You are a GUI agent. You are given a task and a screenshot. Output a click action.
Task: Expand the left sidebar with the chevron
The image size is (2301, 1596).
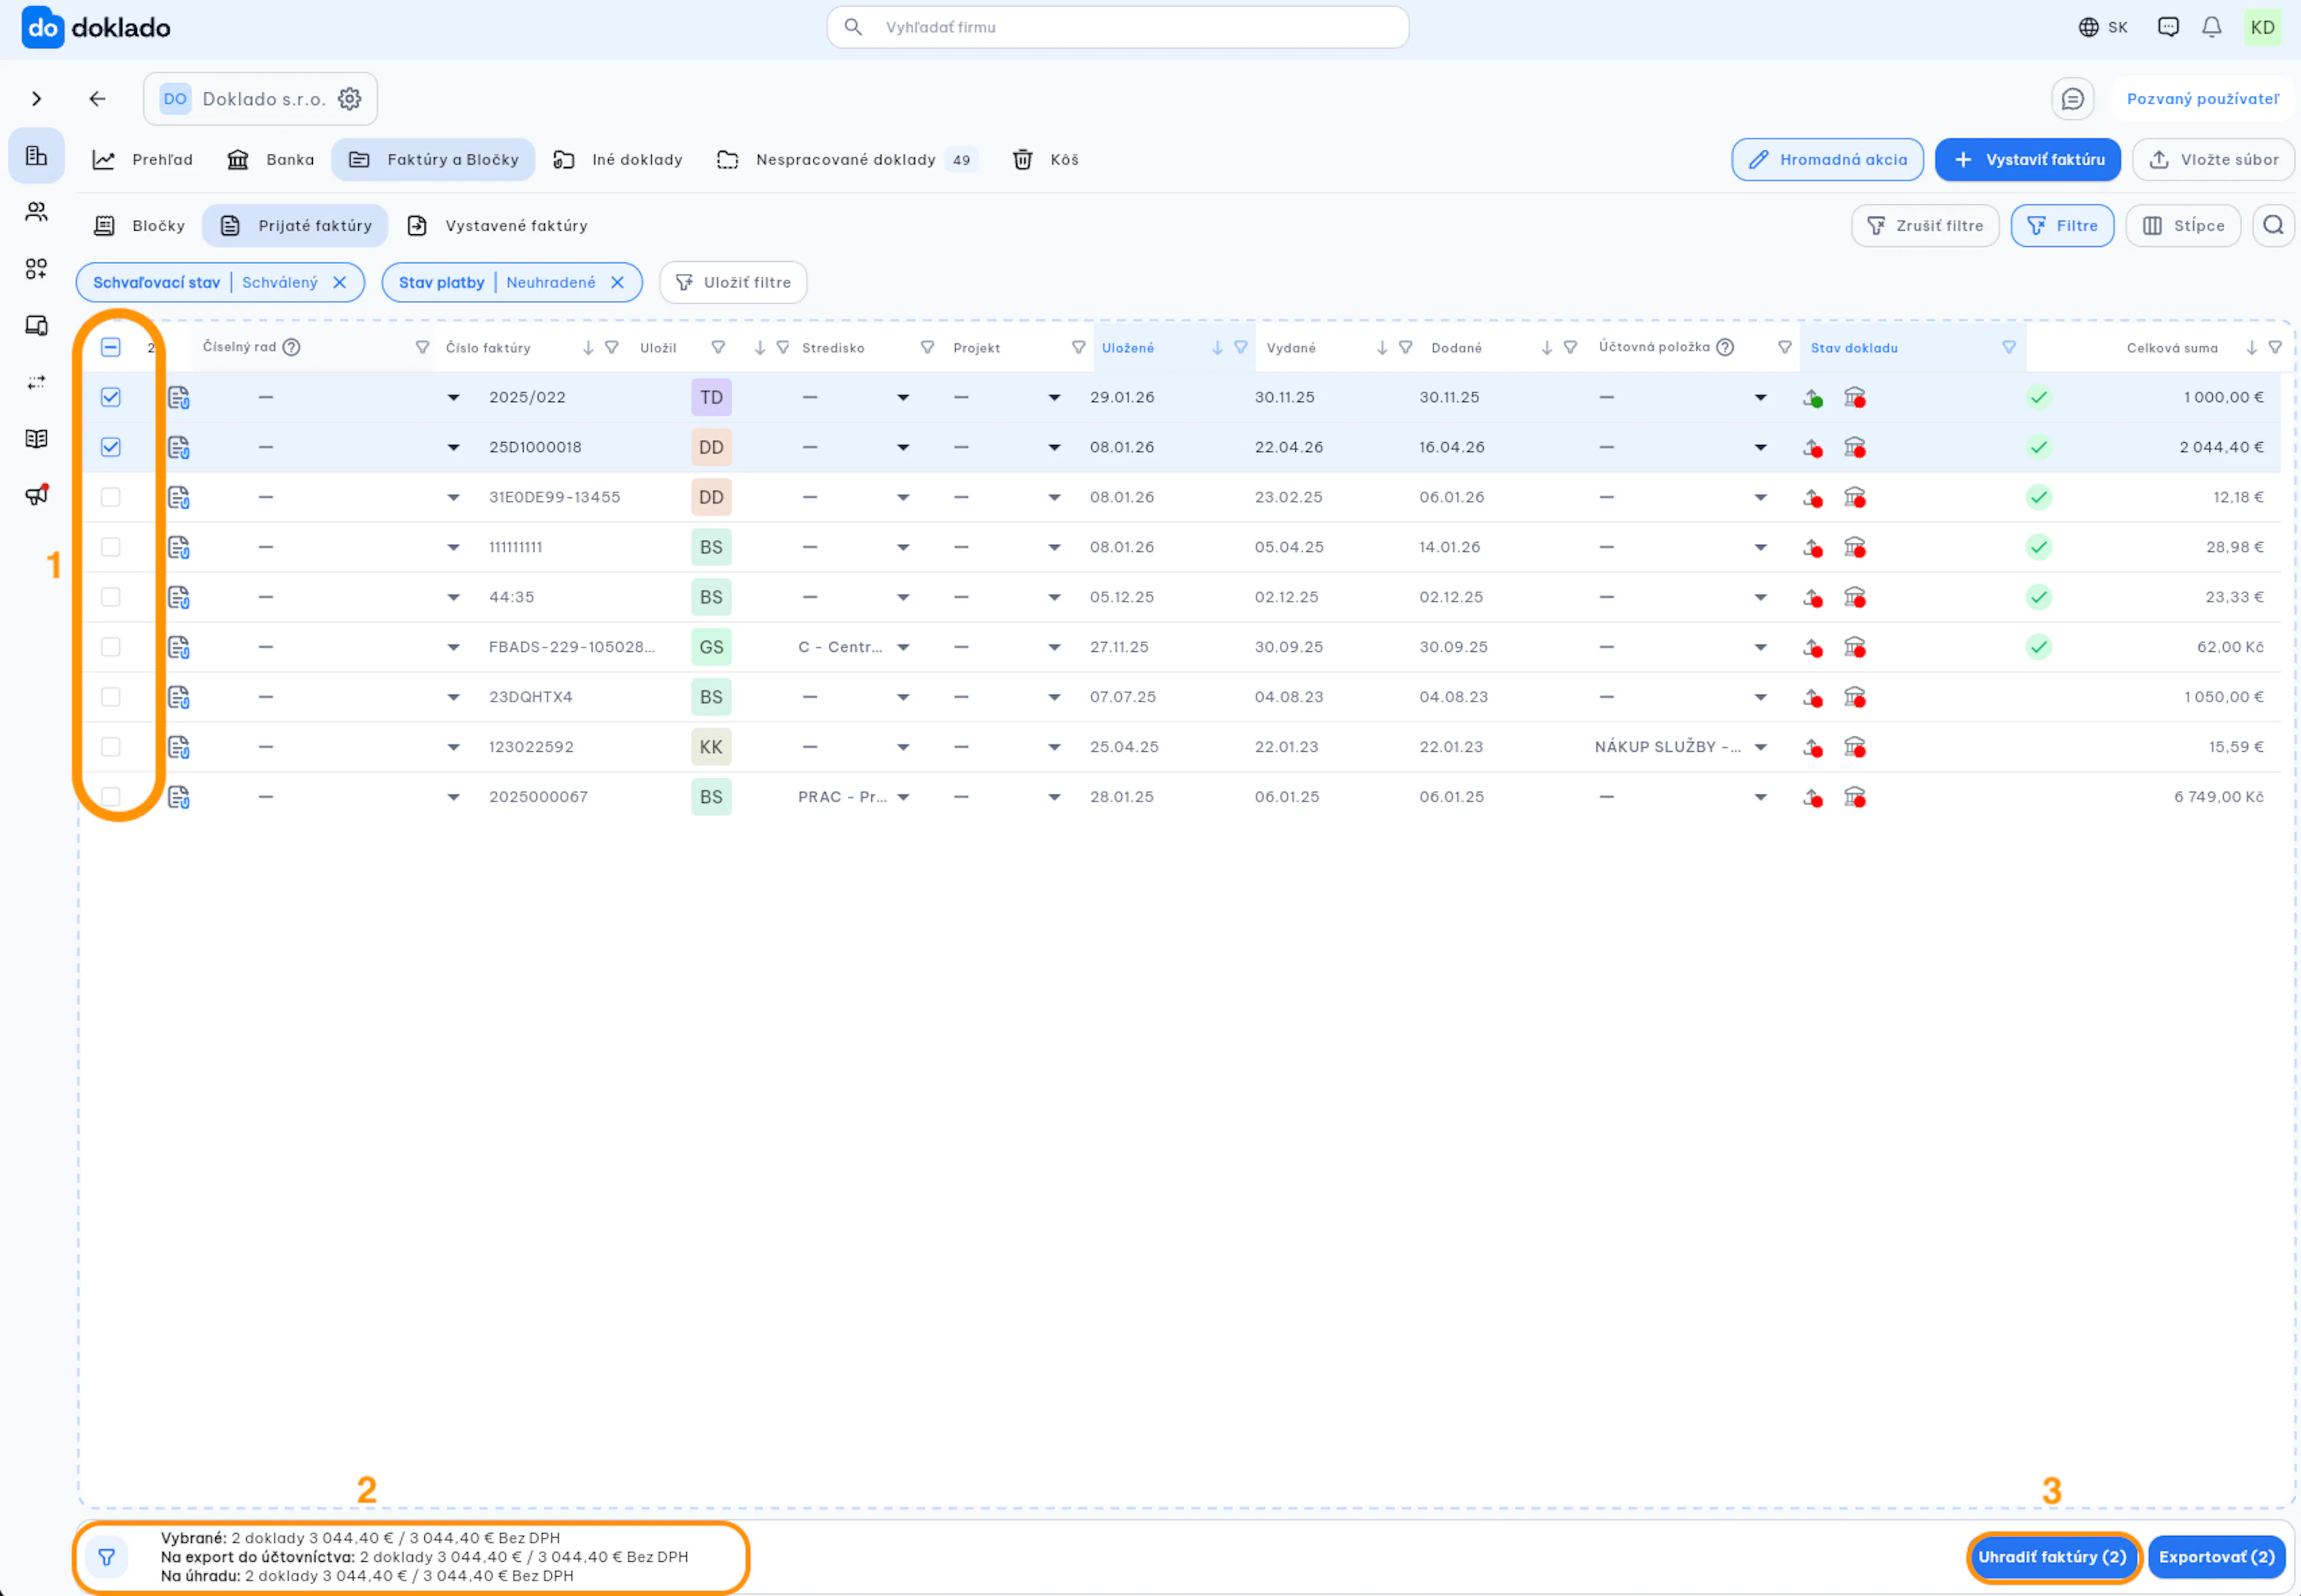click(x=36, y=99)
